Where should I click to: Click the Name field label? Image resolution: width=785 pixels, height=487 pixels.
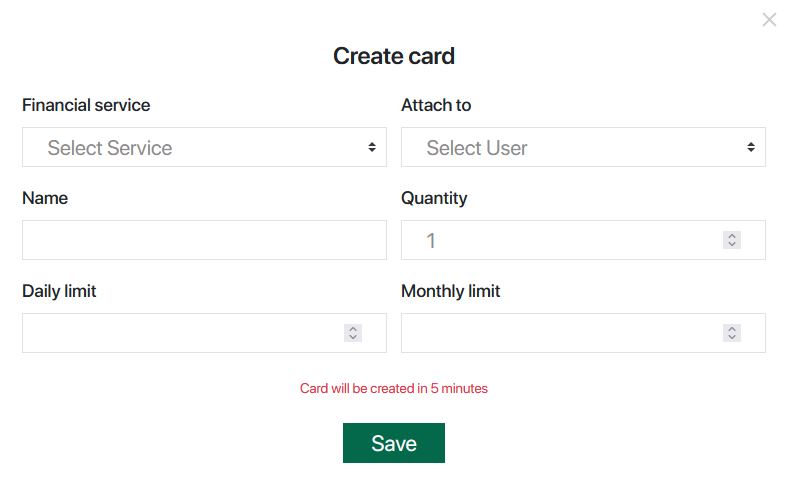tap(45, 198)
